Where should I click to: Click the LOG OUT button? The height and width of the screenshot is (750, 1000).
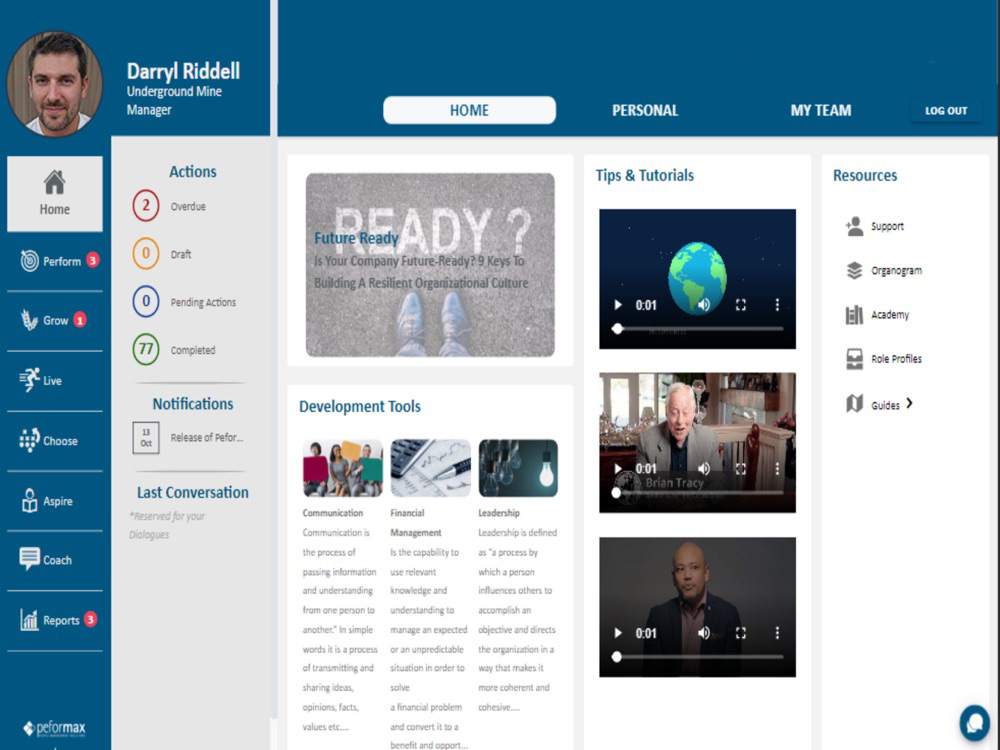coord(946,110)
